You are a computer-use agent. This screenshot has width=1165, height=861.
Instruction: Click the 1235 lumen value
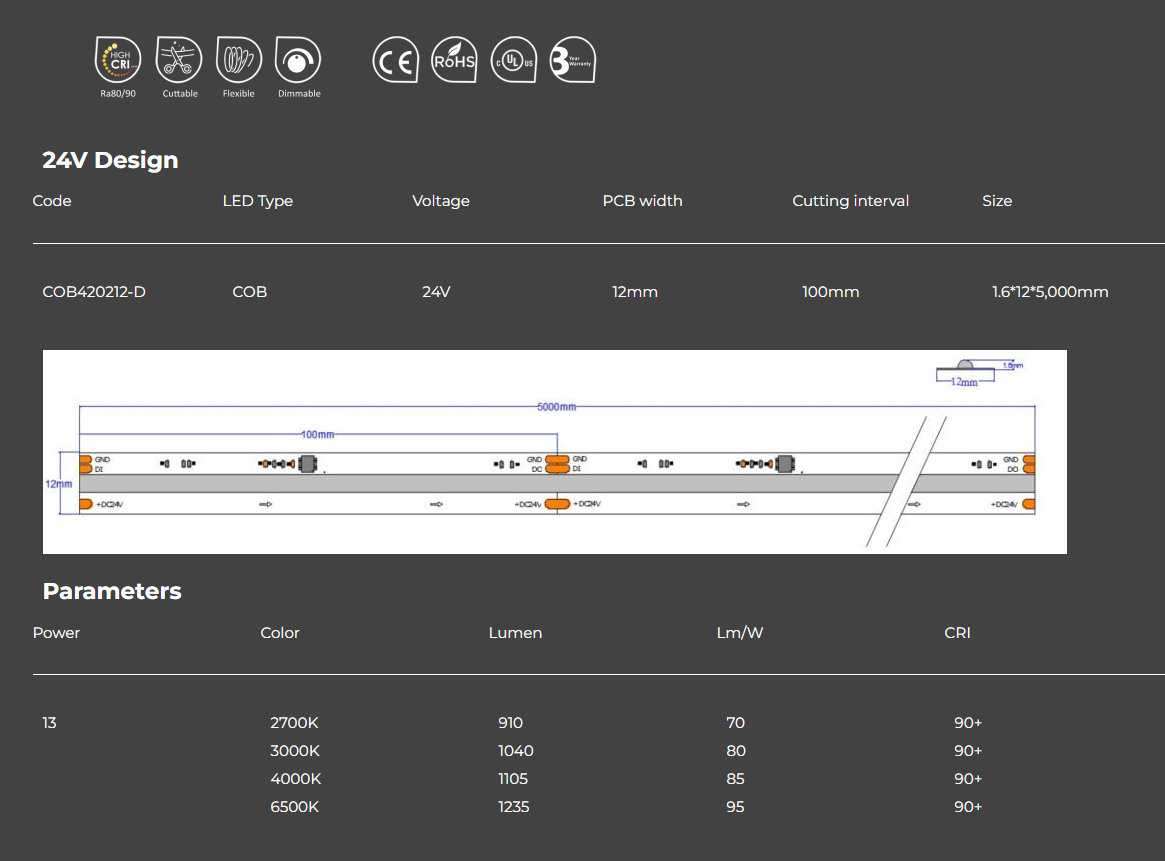coord(514,807)
